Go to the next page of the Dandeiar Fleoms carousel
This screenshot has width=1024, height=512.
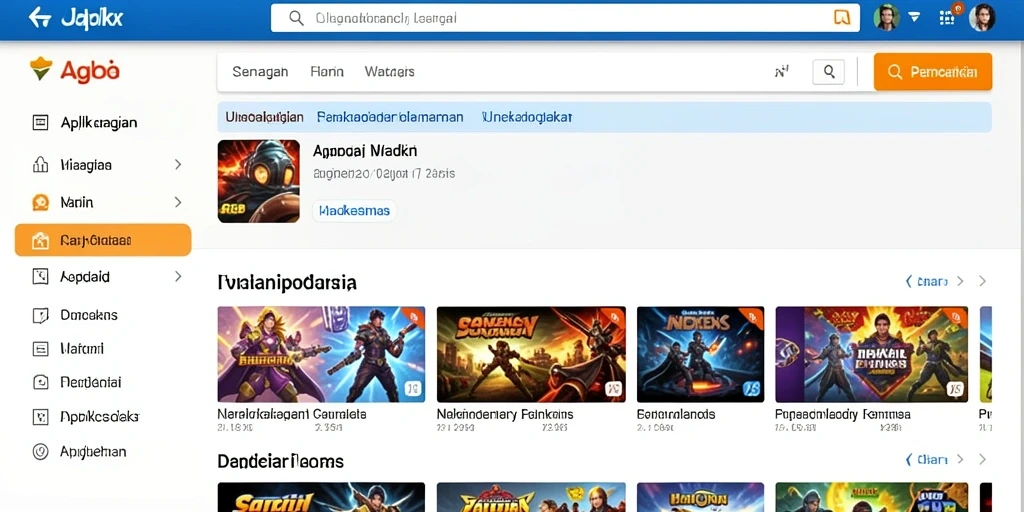[982, 460]
